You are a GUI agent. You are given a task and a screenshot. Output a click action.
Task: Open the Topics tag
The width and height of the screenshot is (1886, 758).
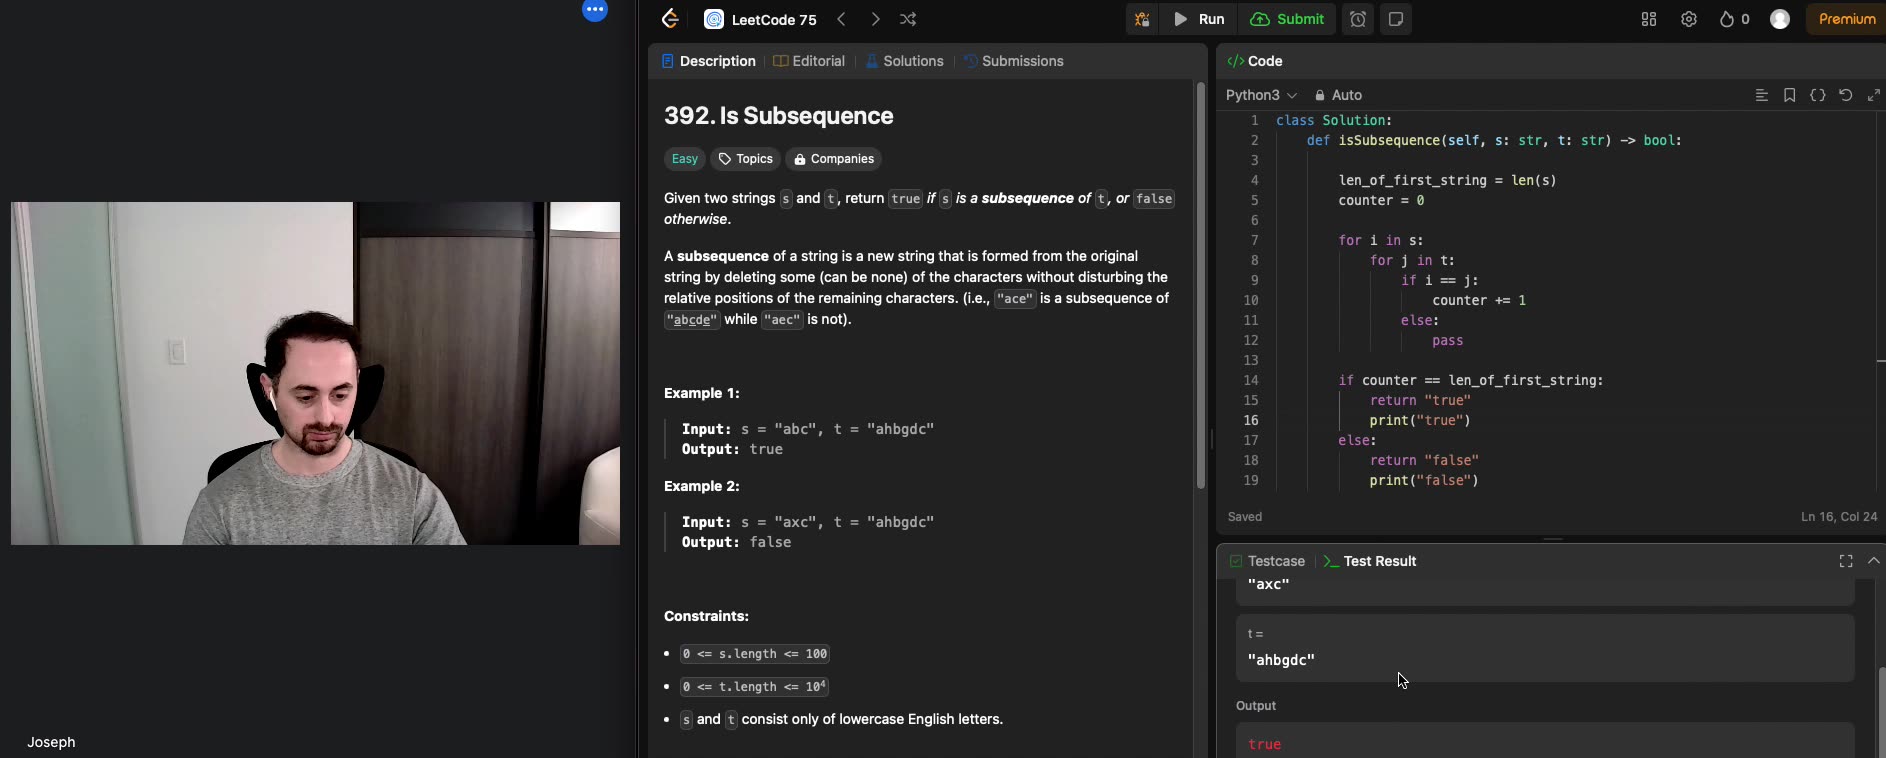[x=746, y=159]
